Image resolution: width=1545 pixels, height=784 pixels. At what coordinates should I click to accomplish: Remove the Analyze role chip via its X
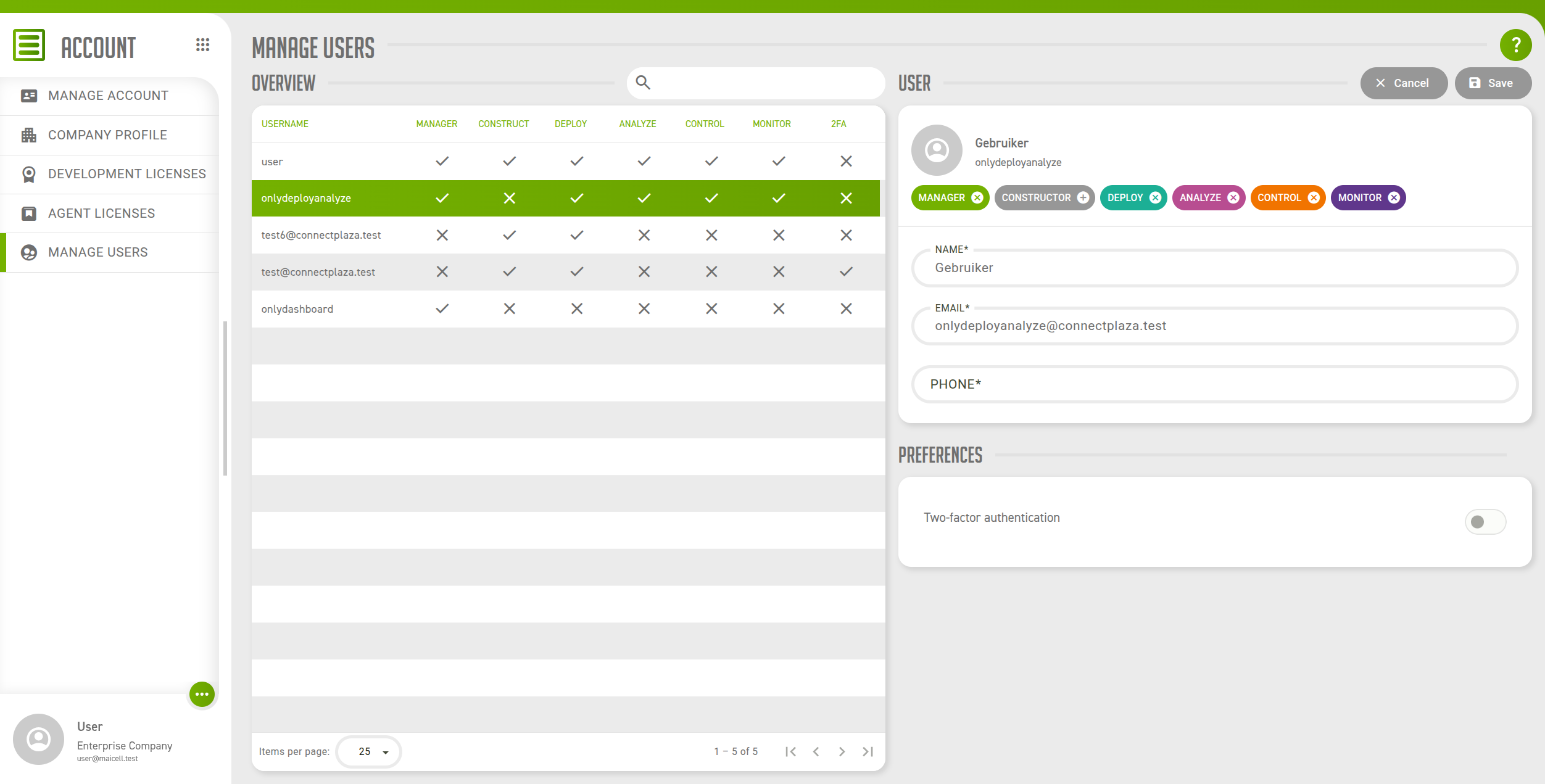tap(1233, 198)
